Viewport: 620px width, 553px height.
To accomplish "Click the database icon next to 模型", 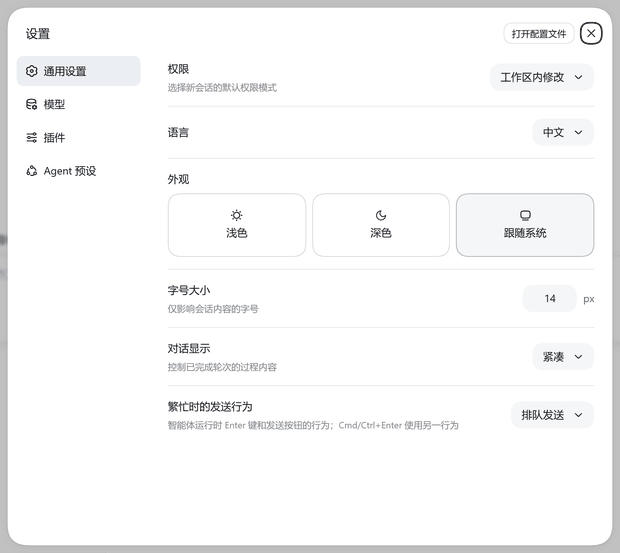I will (x=32, y=104).
